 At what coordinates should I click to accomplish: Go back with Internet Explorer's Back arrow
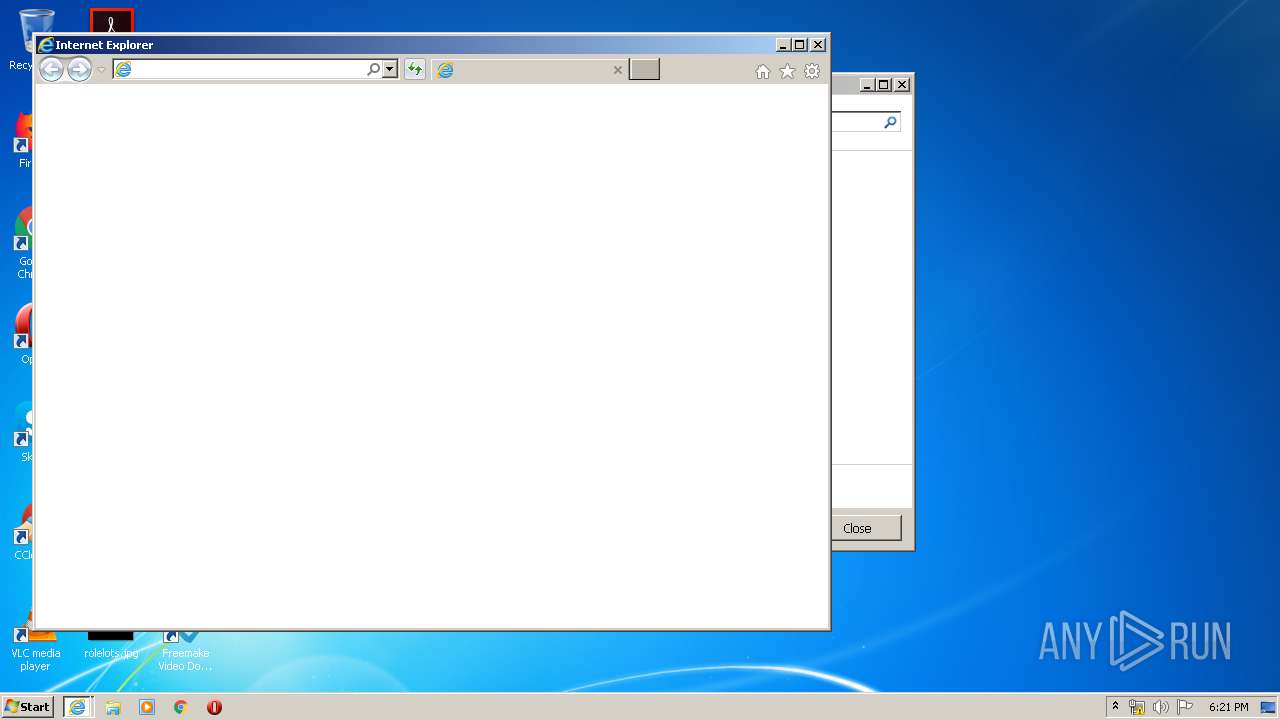coord(51,69)
